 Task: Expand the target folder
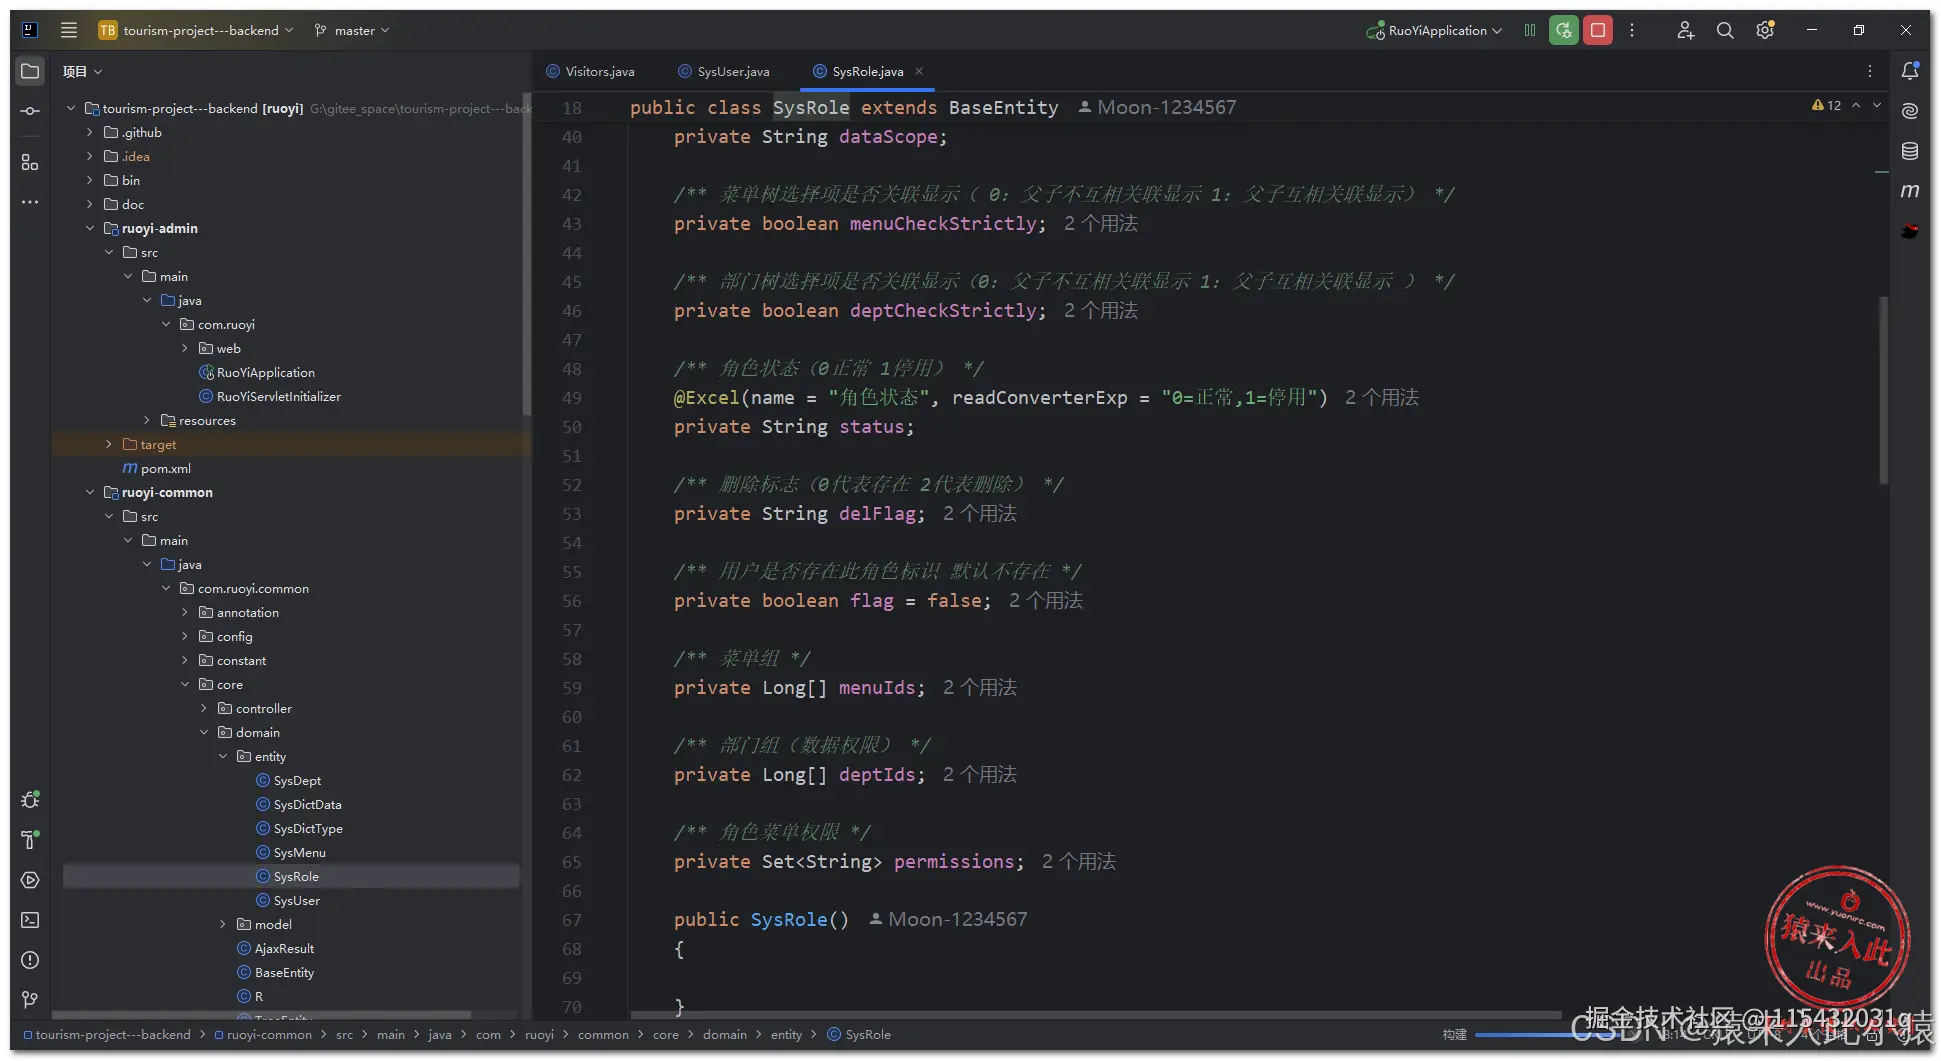coord(109,444)
